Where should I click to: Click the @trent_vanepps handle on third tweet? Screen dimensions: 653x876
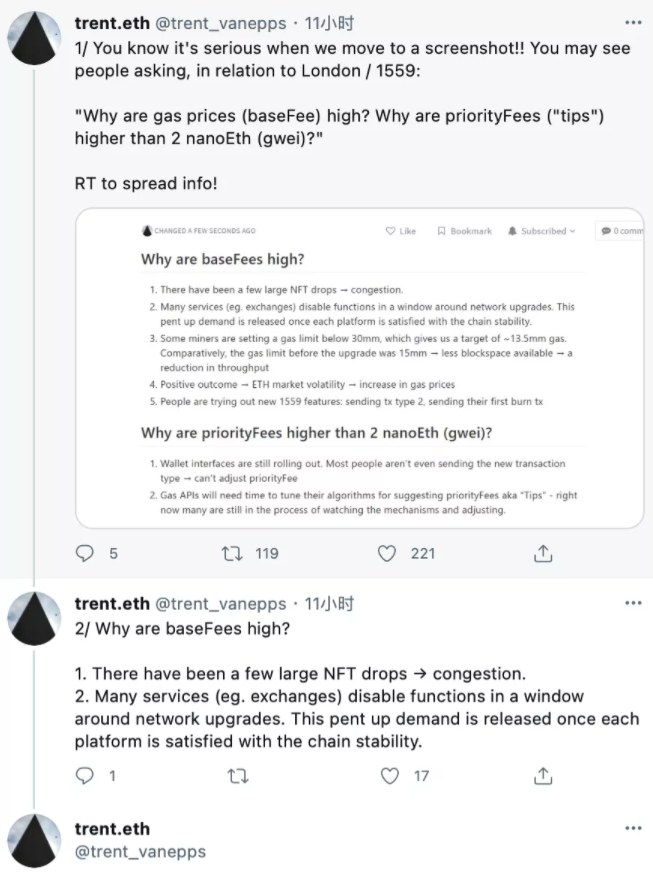click(140, 851)
